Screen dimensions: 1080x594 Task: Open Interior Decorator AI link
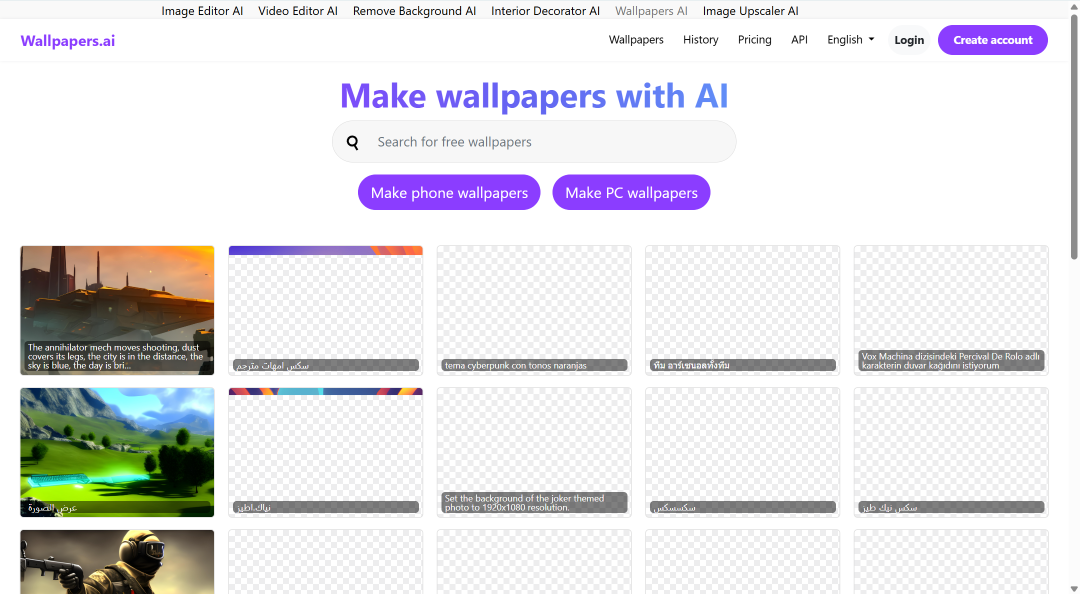coord(545,11)
